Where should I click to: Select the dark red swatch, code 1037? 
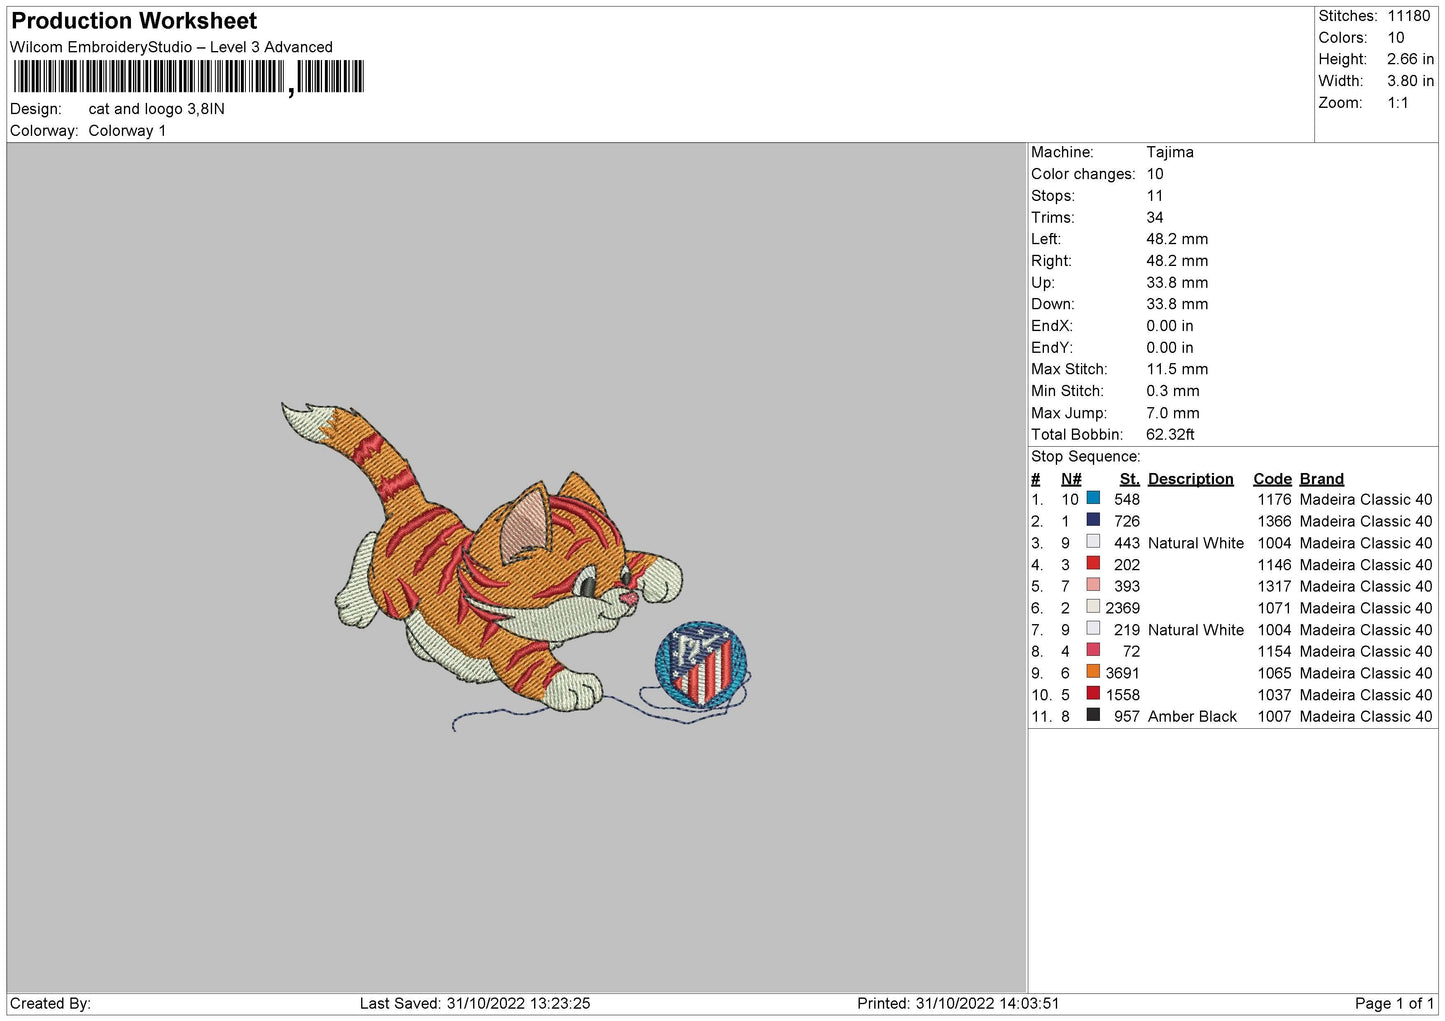[x=1093, y=694]
